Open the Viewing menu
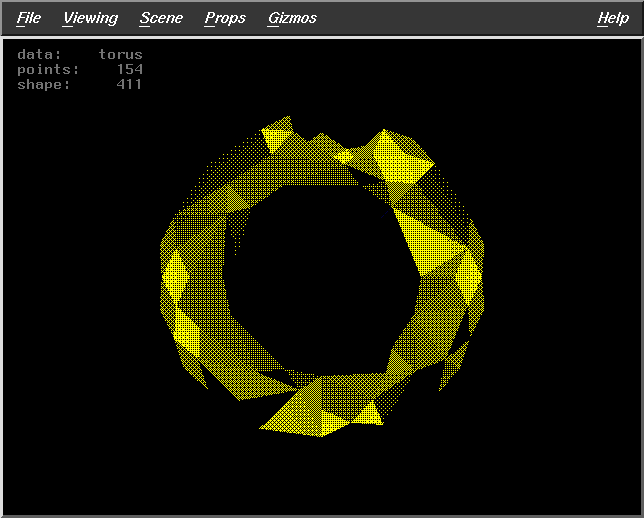The image size is (644, 518). point(90,18)
